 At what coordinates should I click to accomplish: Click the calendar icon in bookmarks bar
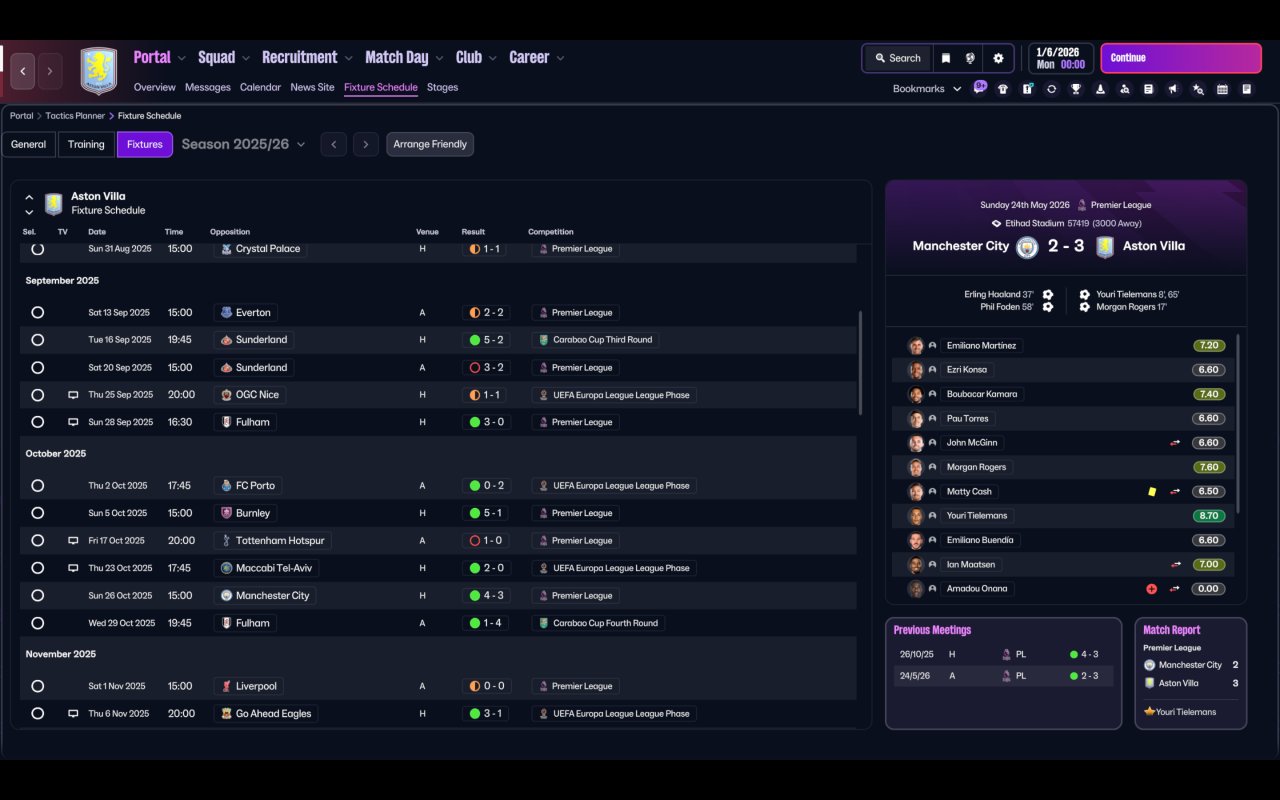click(1222, 89)
